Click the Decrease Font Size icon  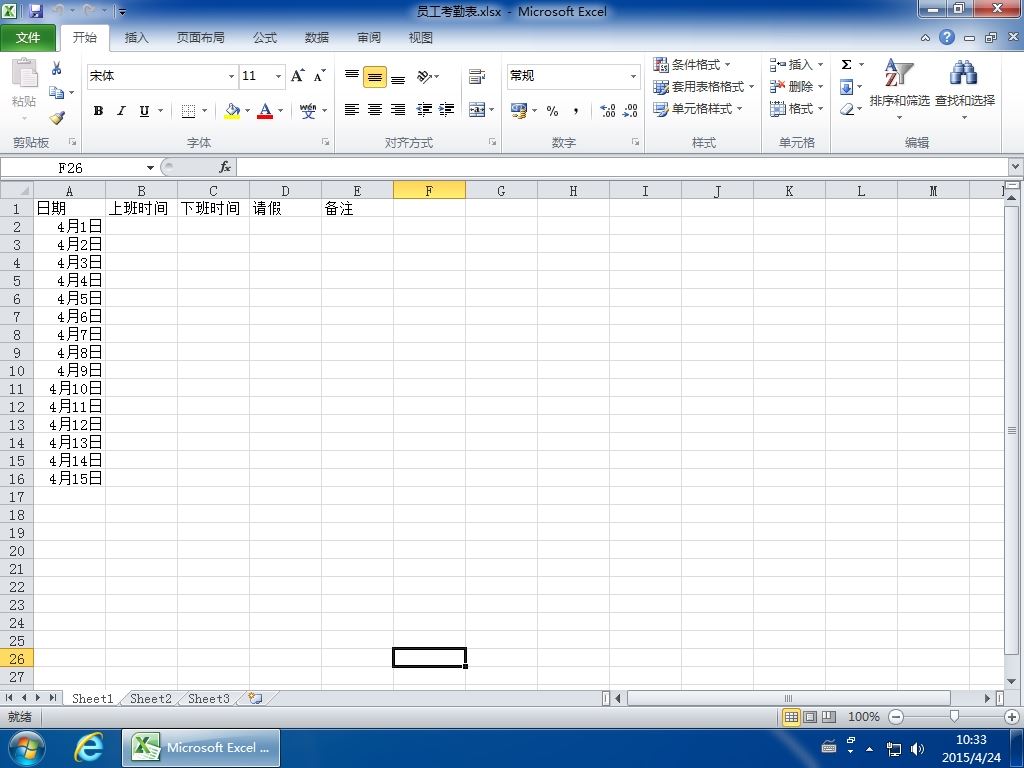[x=319, y=76]
